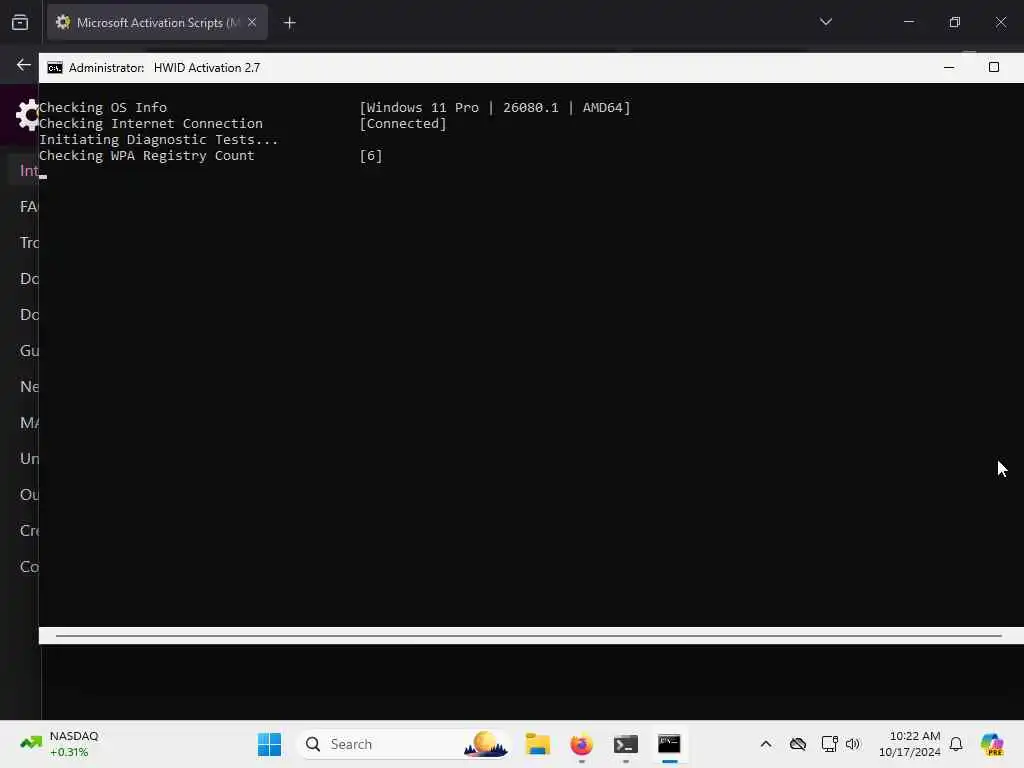Close the Microsoft Activation Scripts tab
1024x768 pixels.
click(252, 22)
